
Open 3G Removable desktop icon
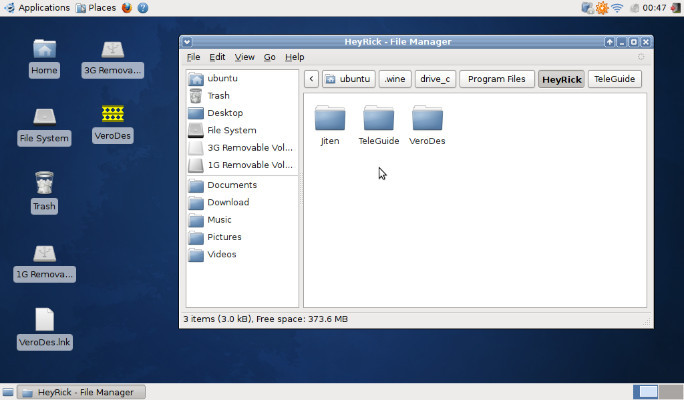[x=113, y=58]
